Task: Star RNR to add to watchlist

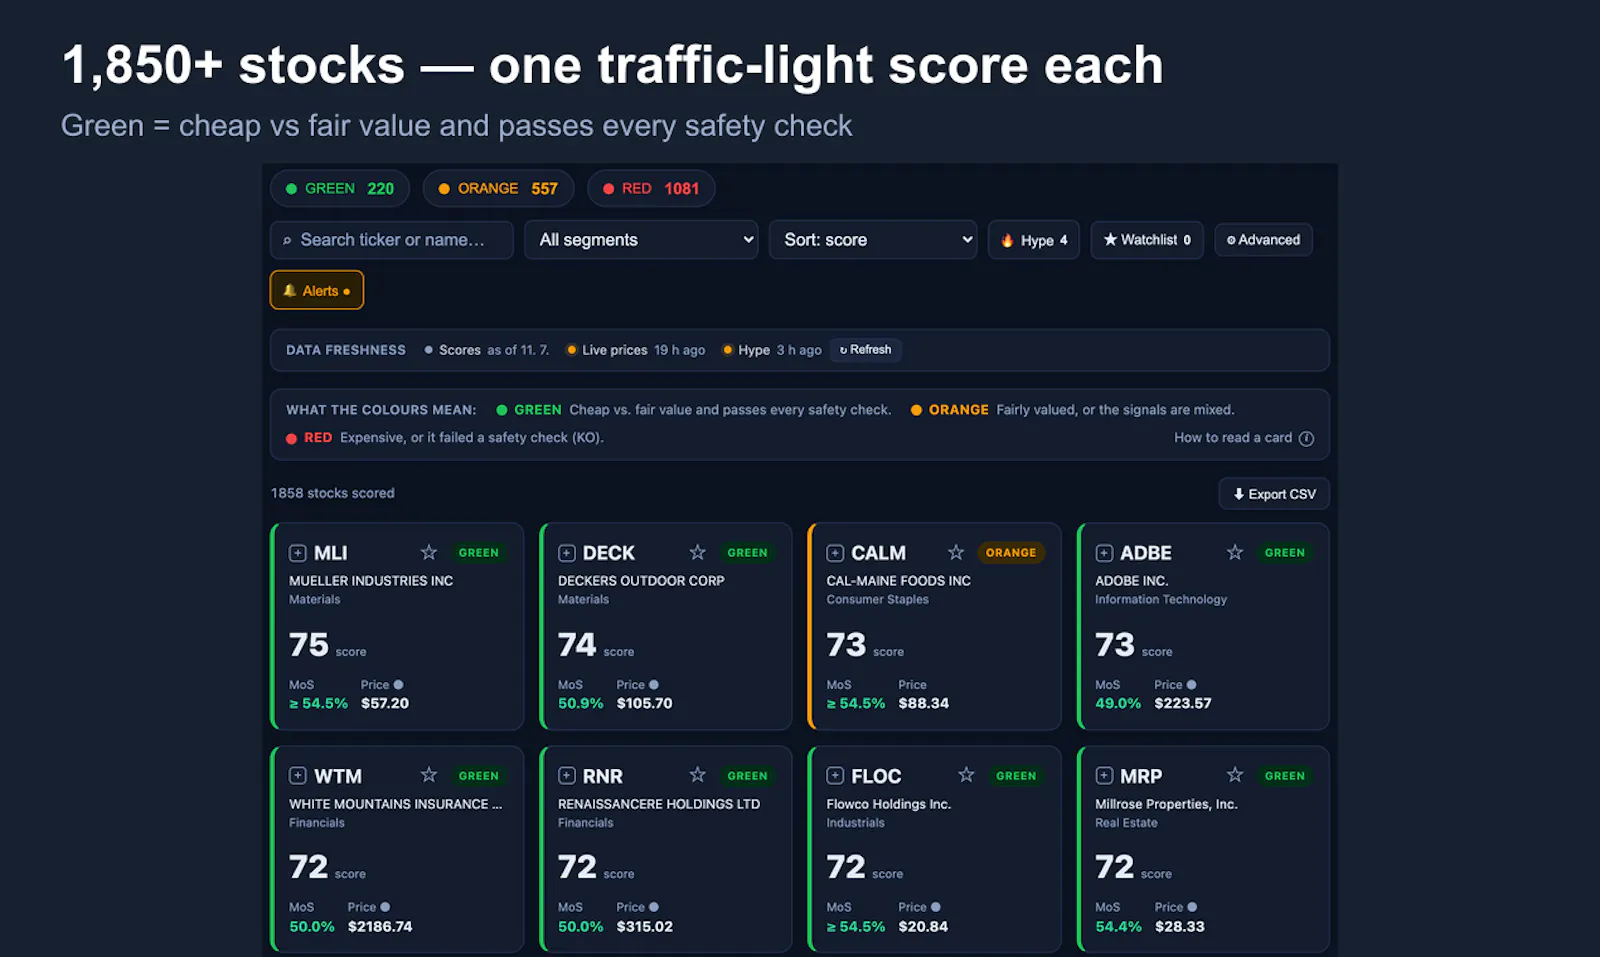Action: (698, 775)
